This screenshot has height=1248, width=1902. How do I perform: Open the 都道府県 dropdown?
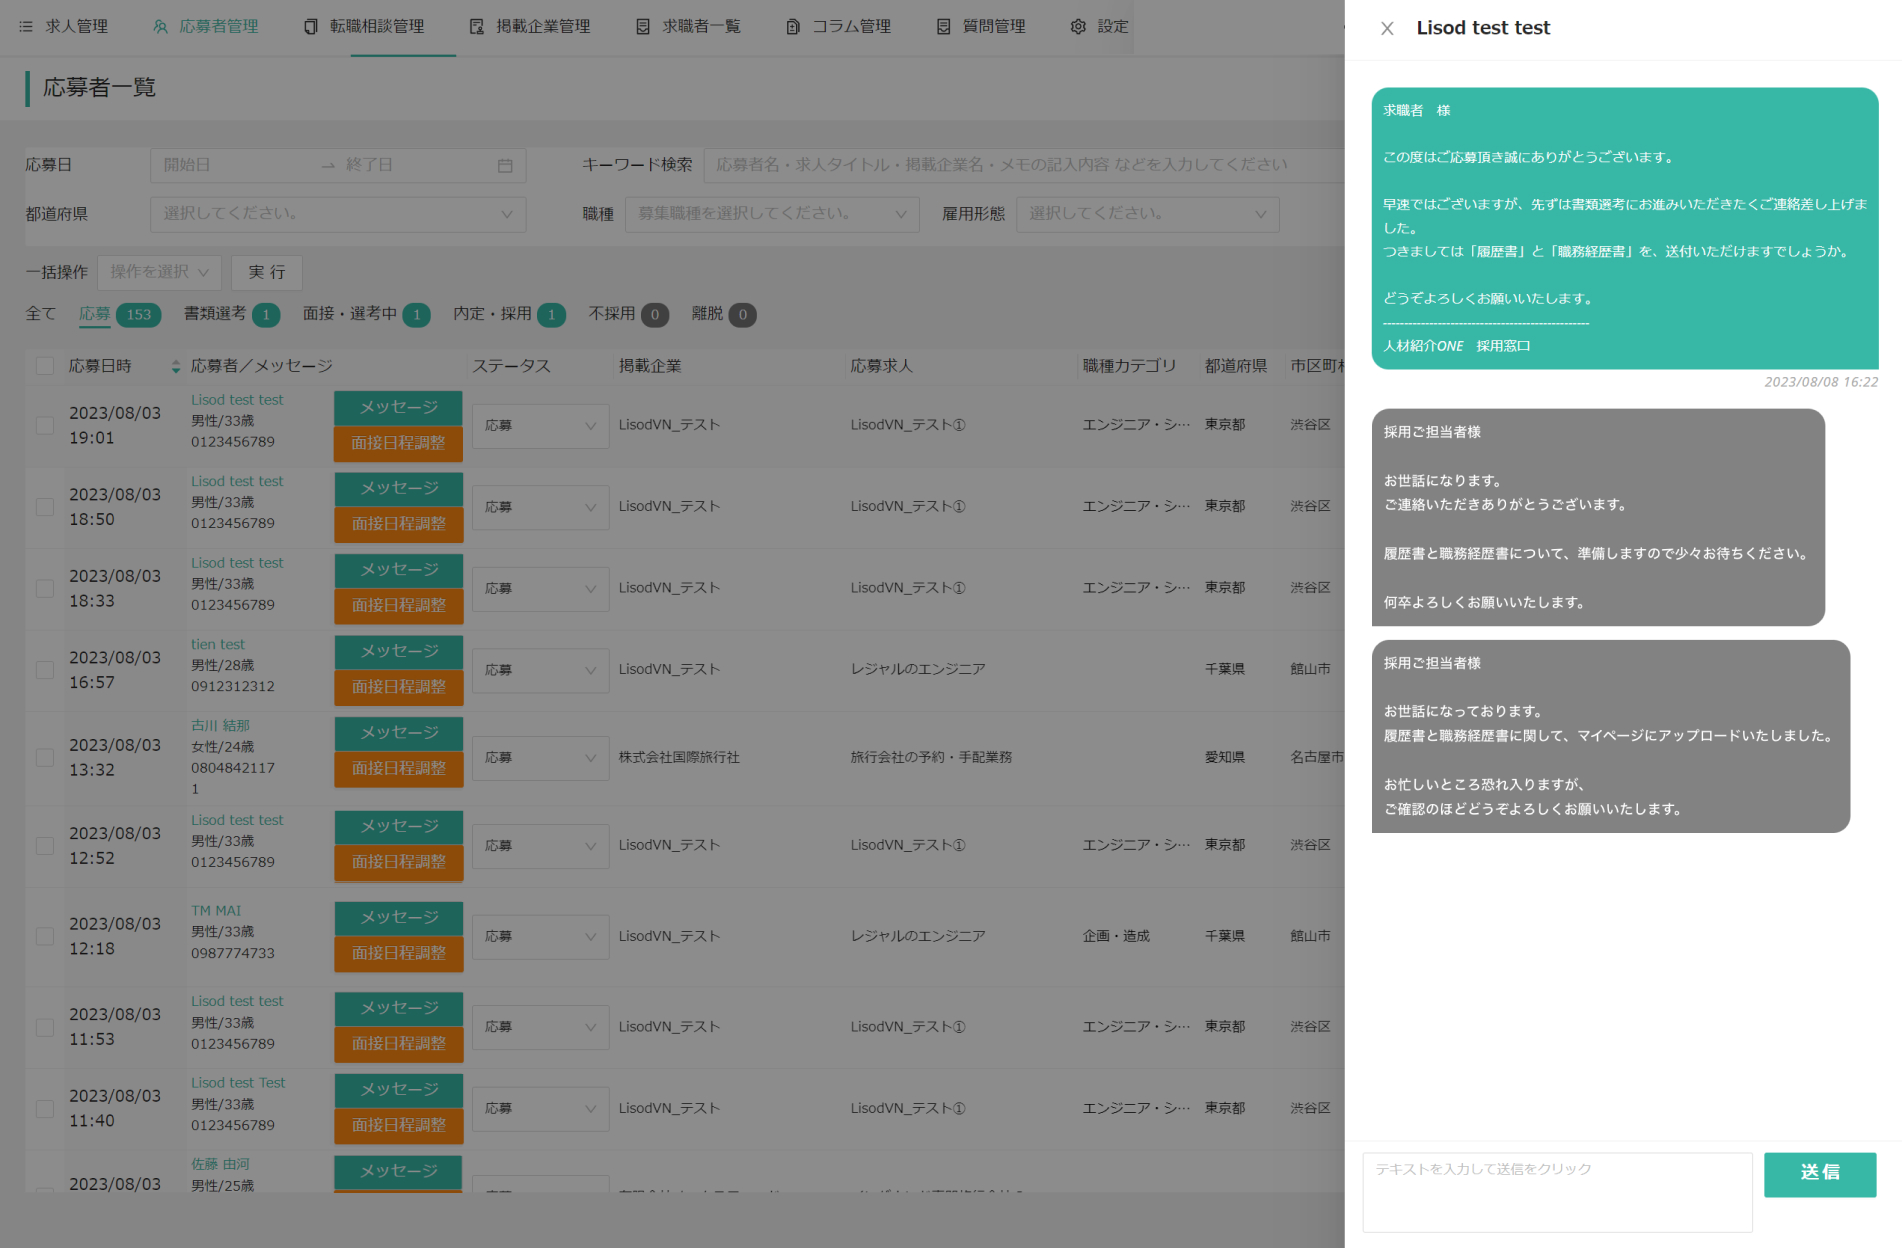(x=338, y=214)
